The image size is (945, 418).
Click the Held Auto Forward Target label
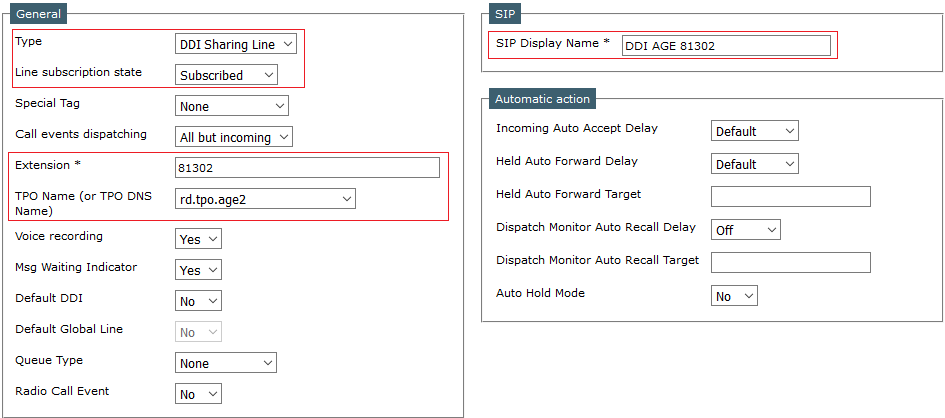pyautogui.click(x=568, y=194)
